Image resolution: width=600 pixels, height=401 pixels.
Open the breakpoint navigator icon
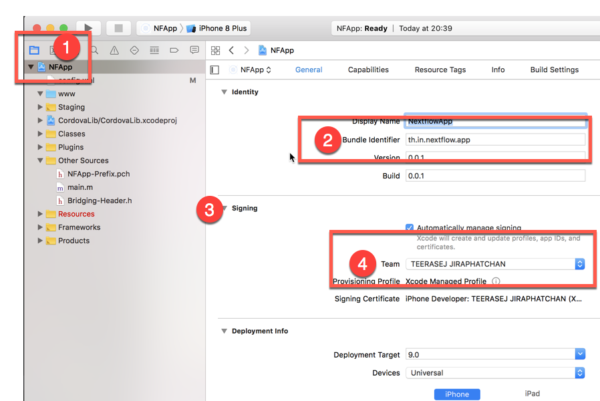pos(174,50)
